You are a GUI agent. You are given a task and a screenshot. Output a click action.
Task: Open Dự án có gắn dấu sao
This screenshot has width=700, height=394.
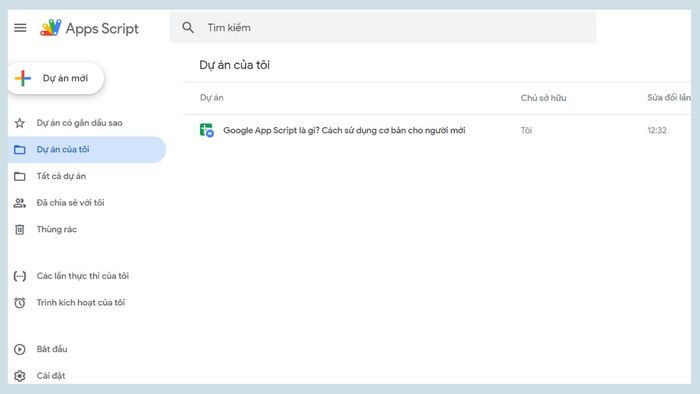pos(79,123)
